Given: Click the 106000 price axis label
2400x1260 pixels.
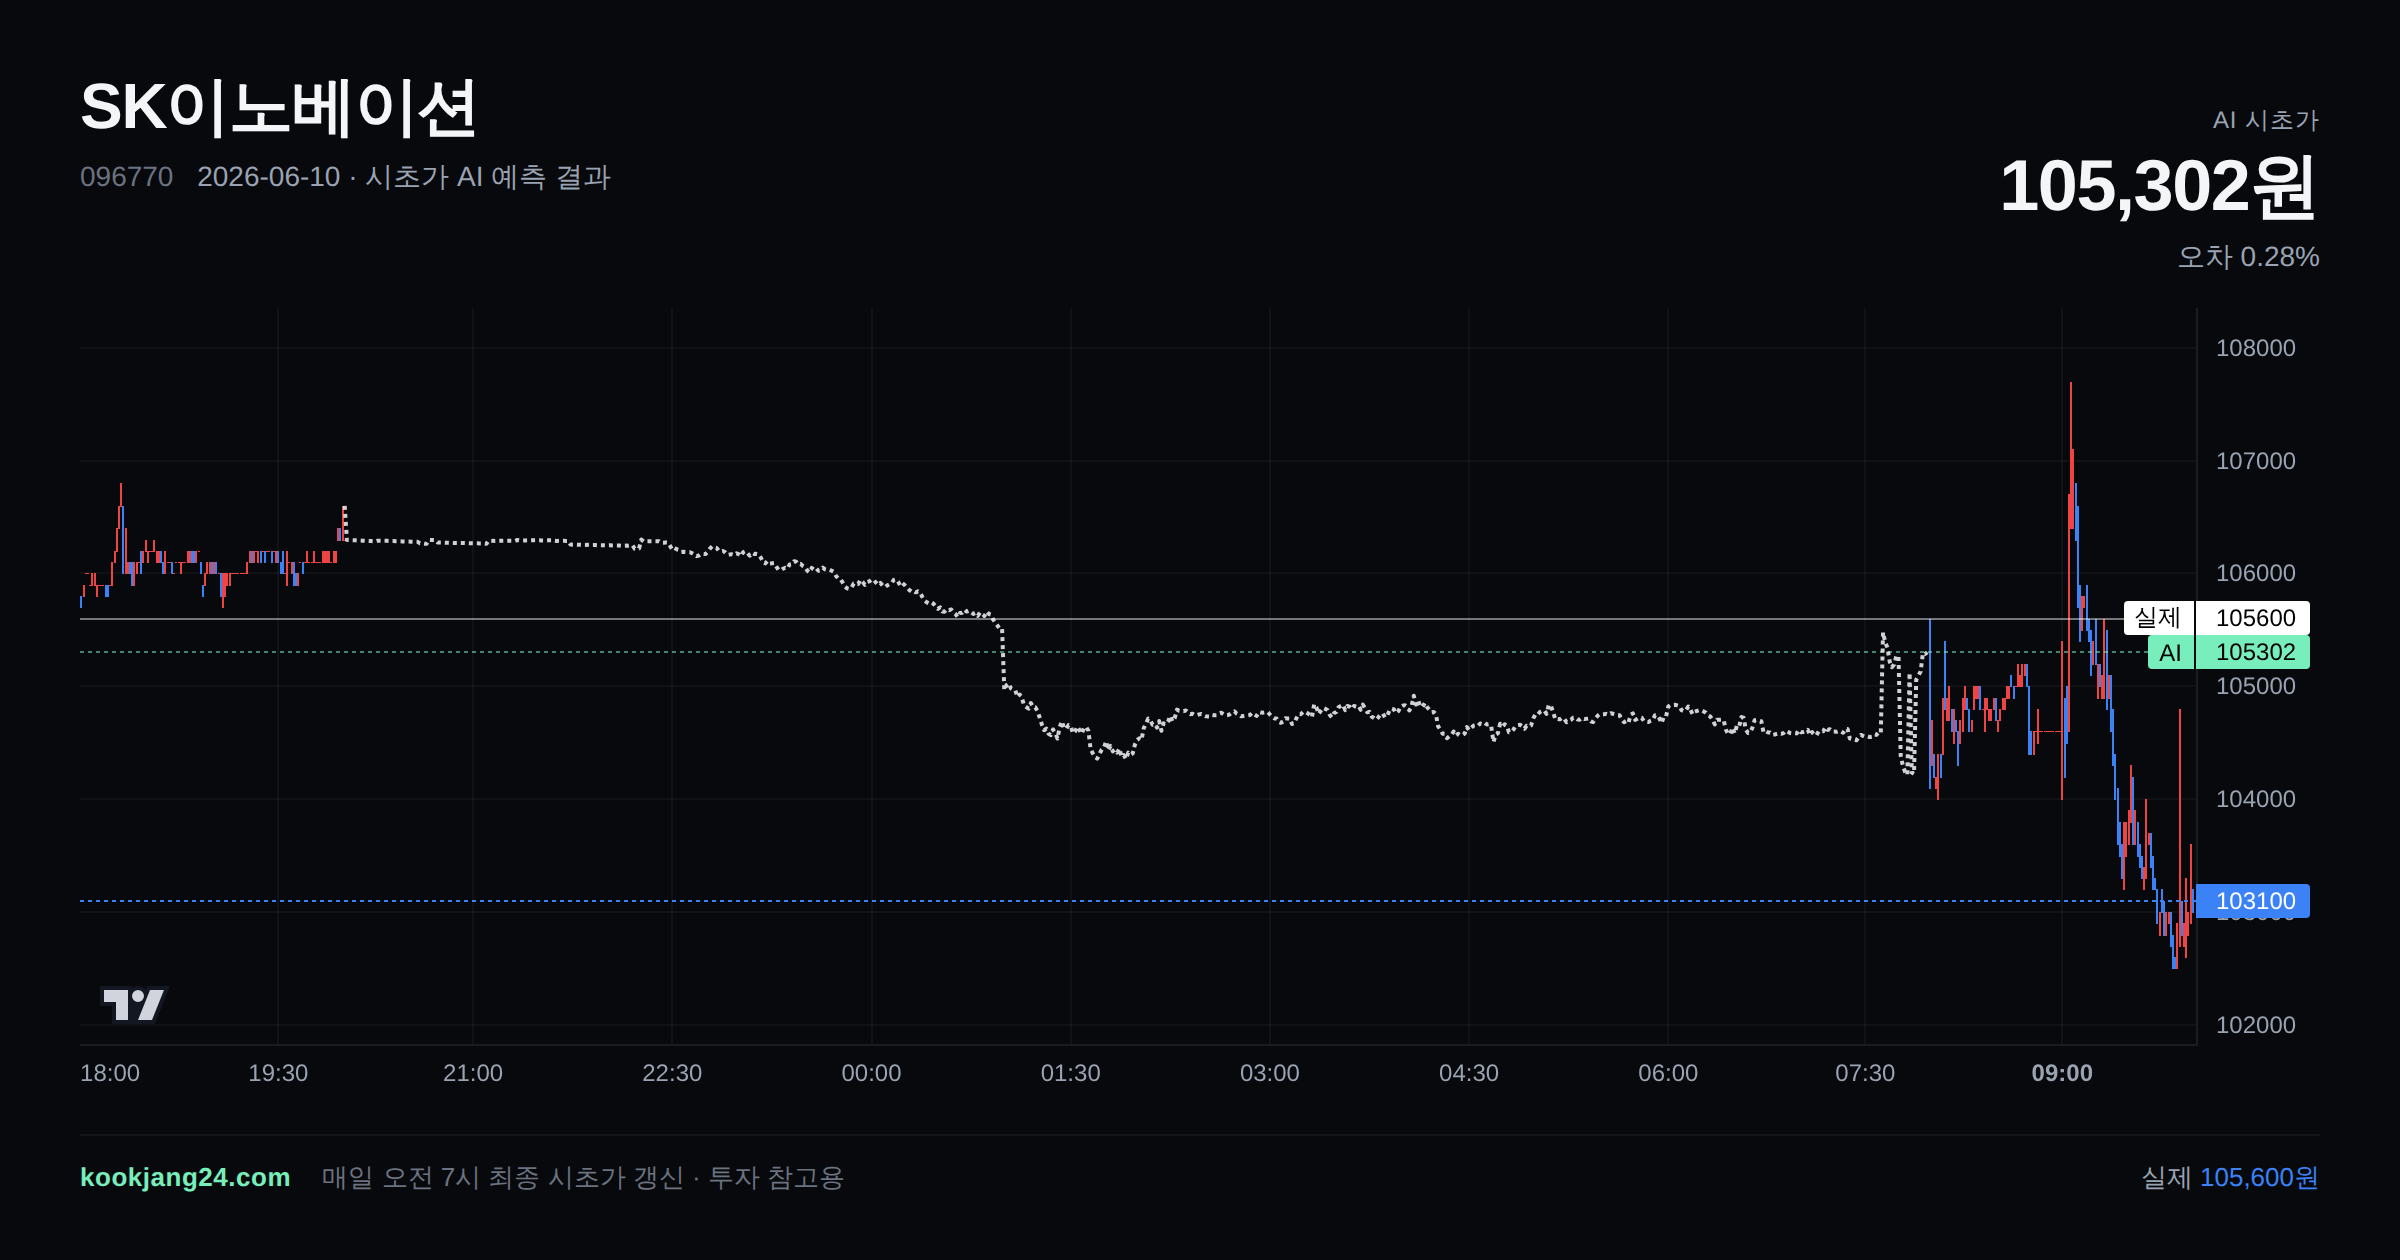Looking at the screenshot, I should tap(2256, 573).
